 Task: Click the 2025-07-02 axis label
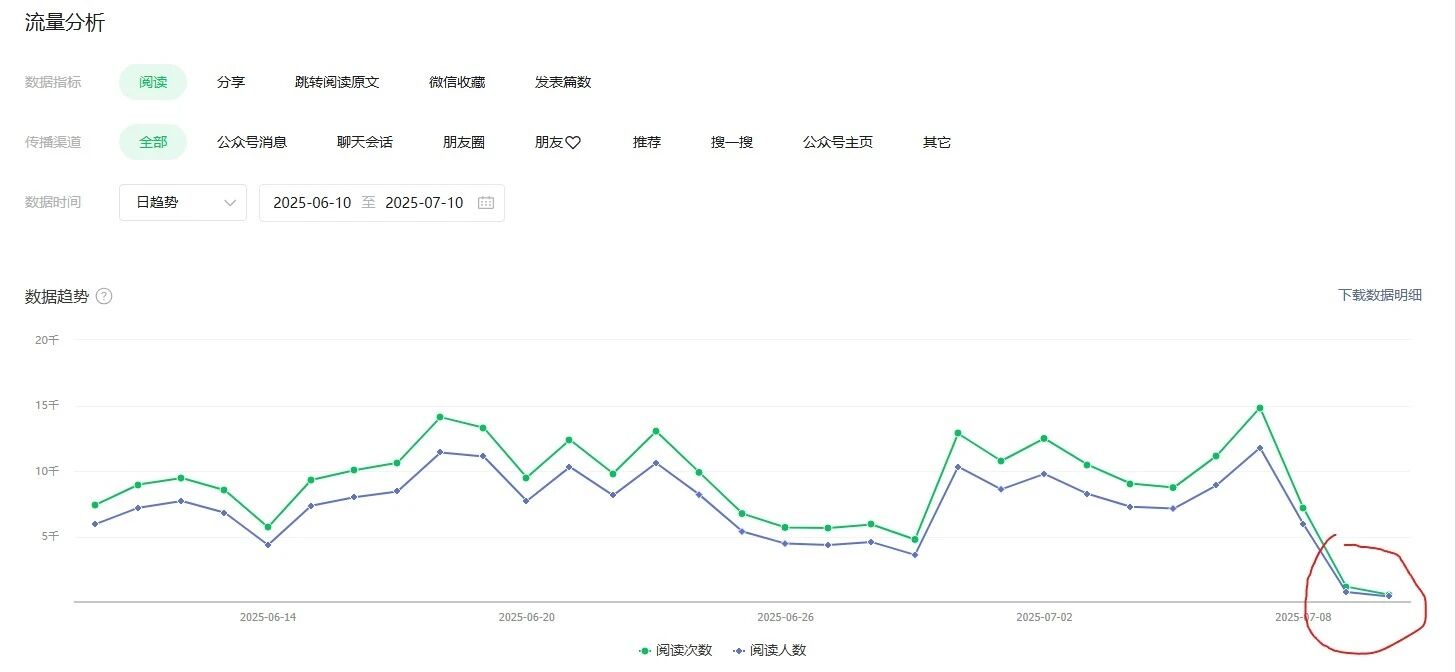point(1044,617)
